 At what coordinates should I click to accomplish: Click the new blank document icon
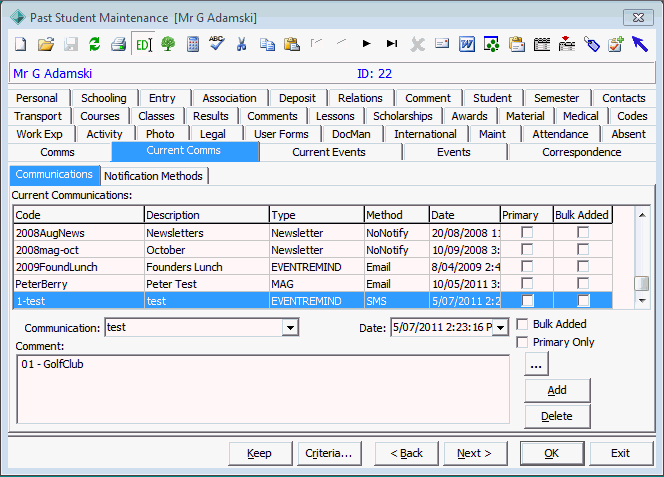[21, 44]
